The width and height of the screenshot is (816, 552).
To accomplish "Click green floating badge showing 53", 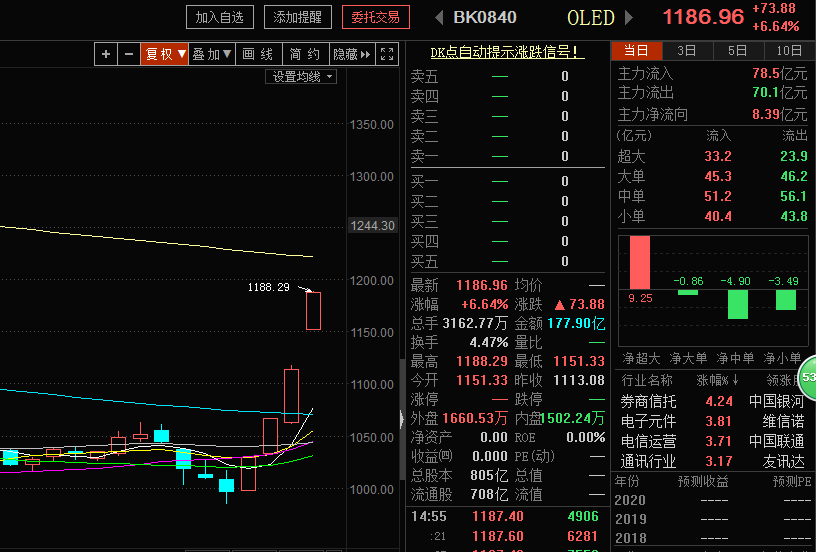I will 808,376.
